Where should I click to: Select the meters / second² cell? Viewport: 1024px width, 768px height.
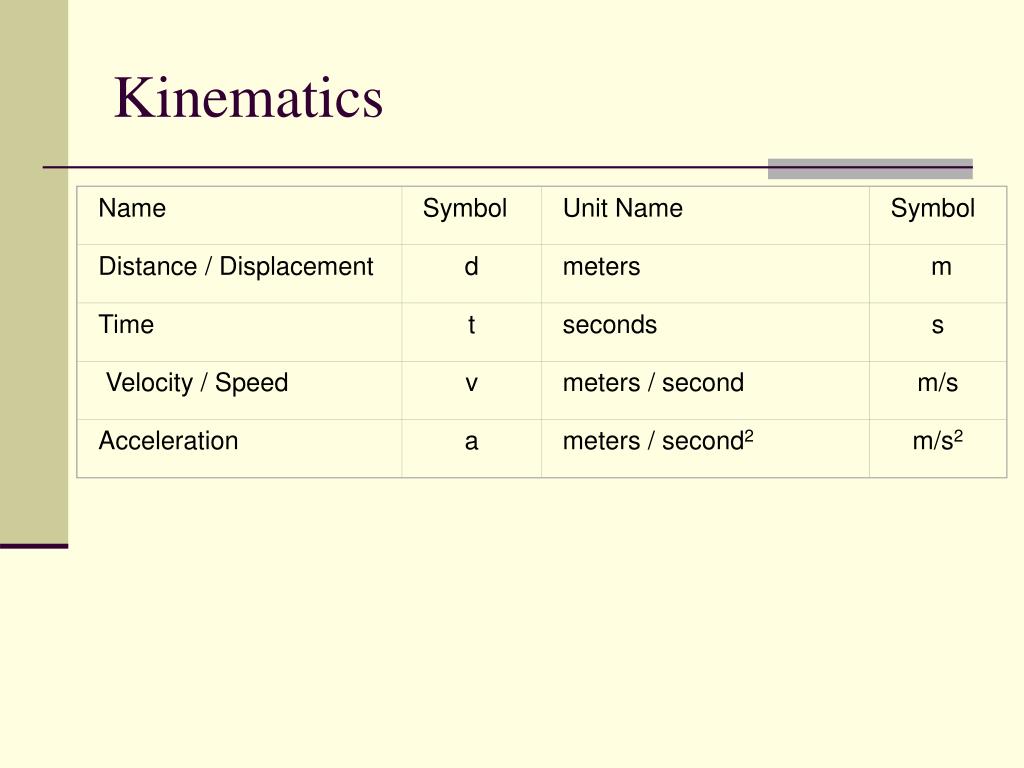[657, 441]
